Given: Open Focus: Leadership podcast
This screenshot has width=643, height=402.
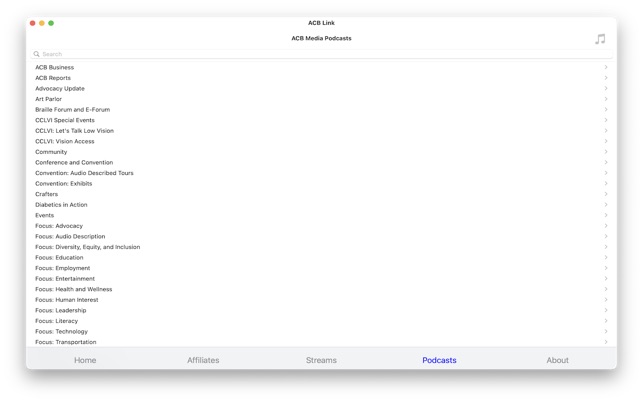Looking at the screenshot, I should pyautogui.click(x=322, y=311).
